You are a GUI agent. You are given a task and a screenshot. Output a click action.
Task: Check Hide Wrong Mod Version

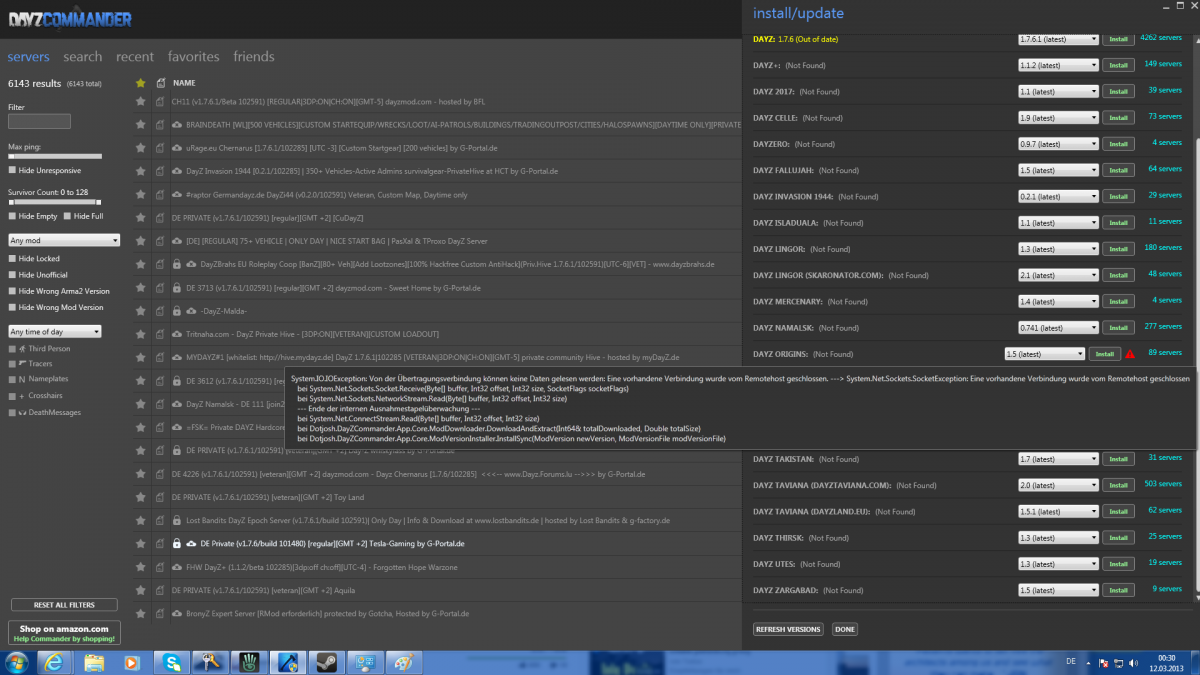(13, 307)
